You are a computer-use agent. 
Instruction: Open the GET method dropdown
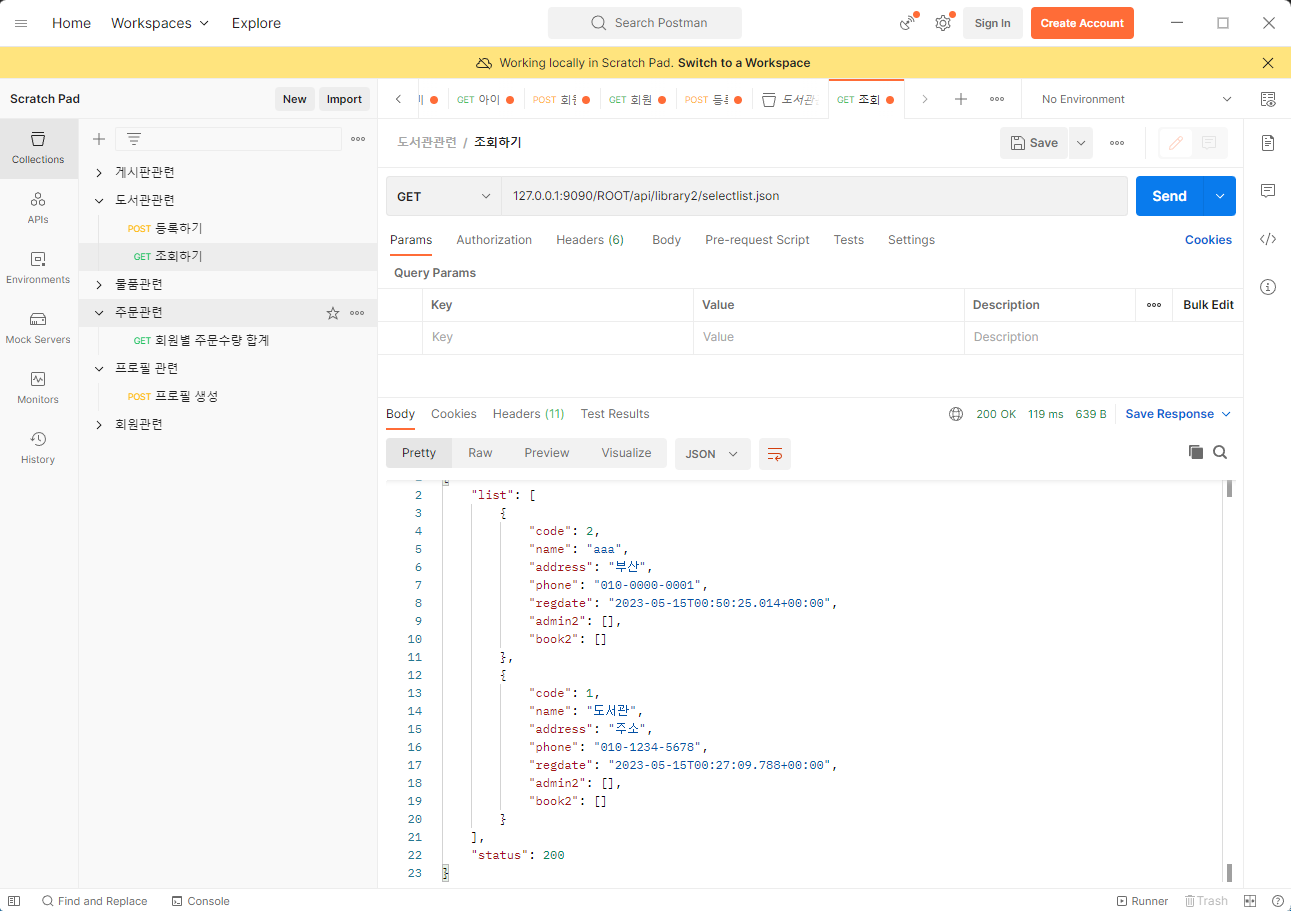tap(444, 196)
